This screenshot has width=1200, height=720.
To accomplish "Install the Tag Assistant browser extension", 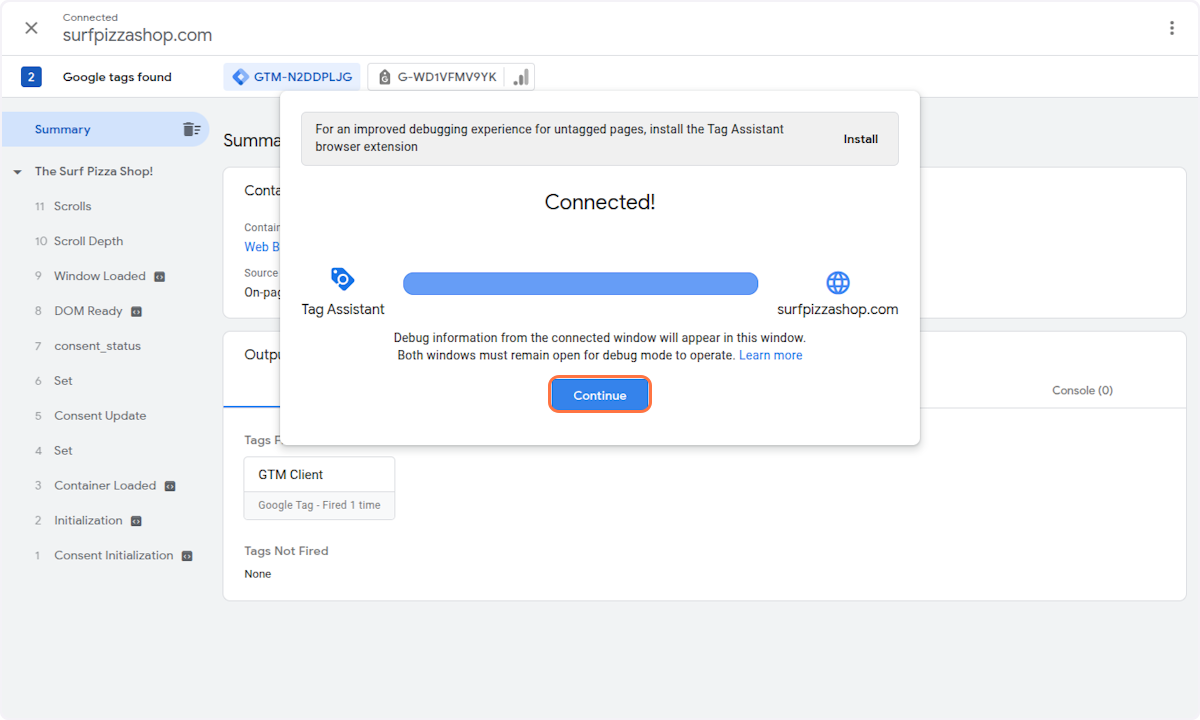I will coord(860,139).
